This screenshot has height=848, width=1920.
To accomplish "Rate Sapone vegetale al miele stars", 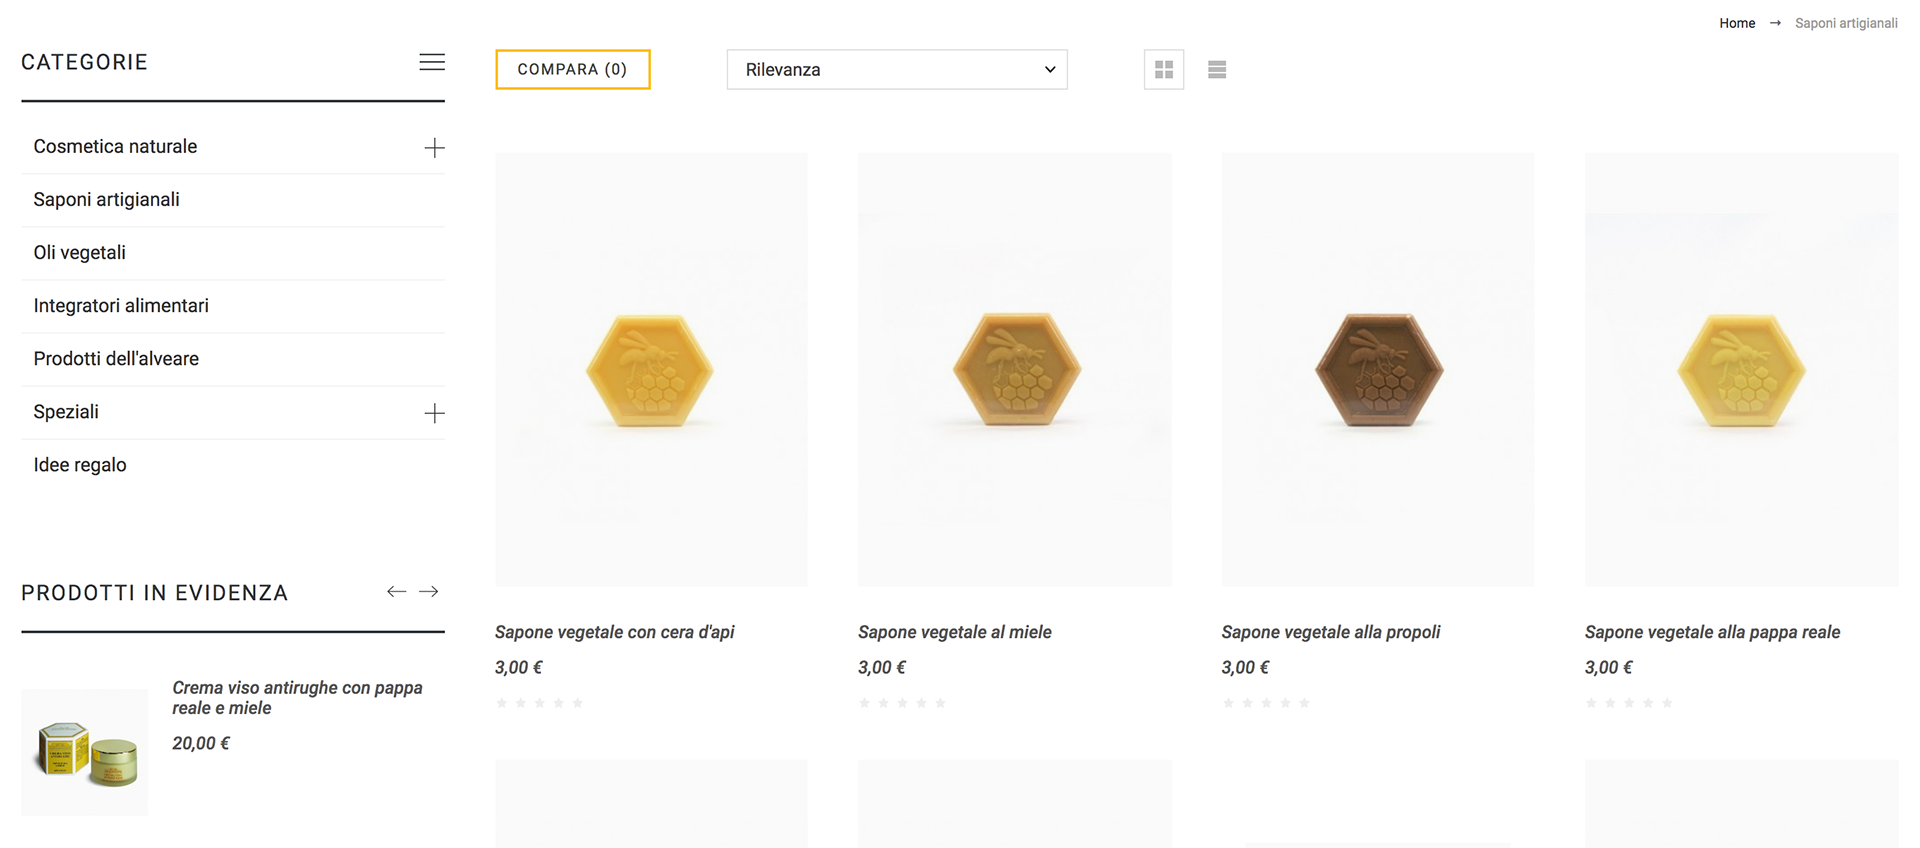I will (x=902, y=703).
